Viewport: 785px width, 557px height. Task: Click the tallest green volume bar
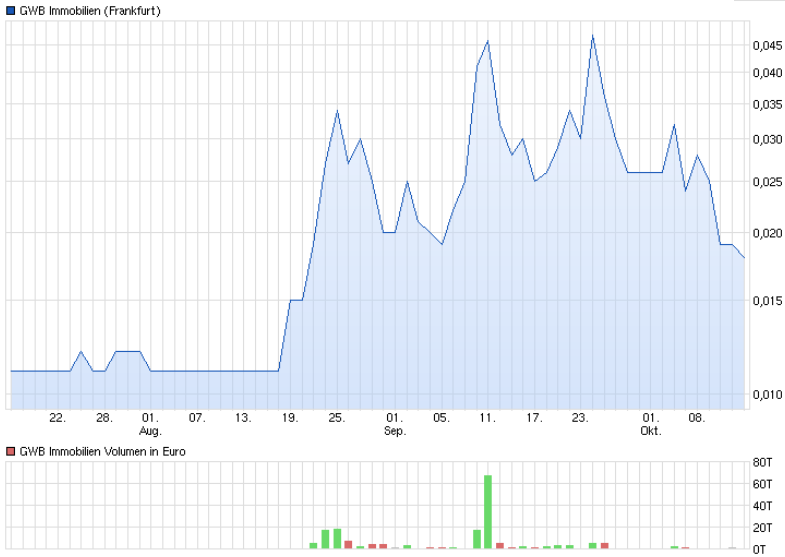pyautogui.click(x=488, y=511)
